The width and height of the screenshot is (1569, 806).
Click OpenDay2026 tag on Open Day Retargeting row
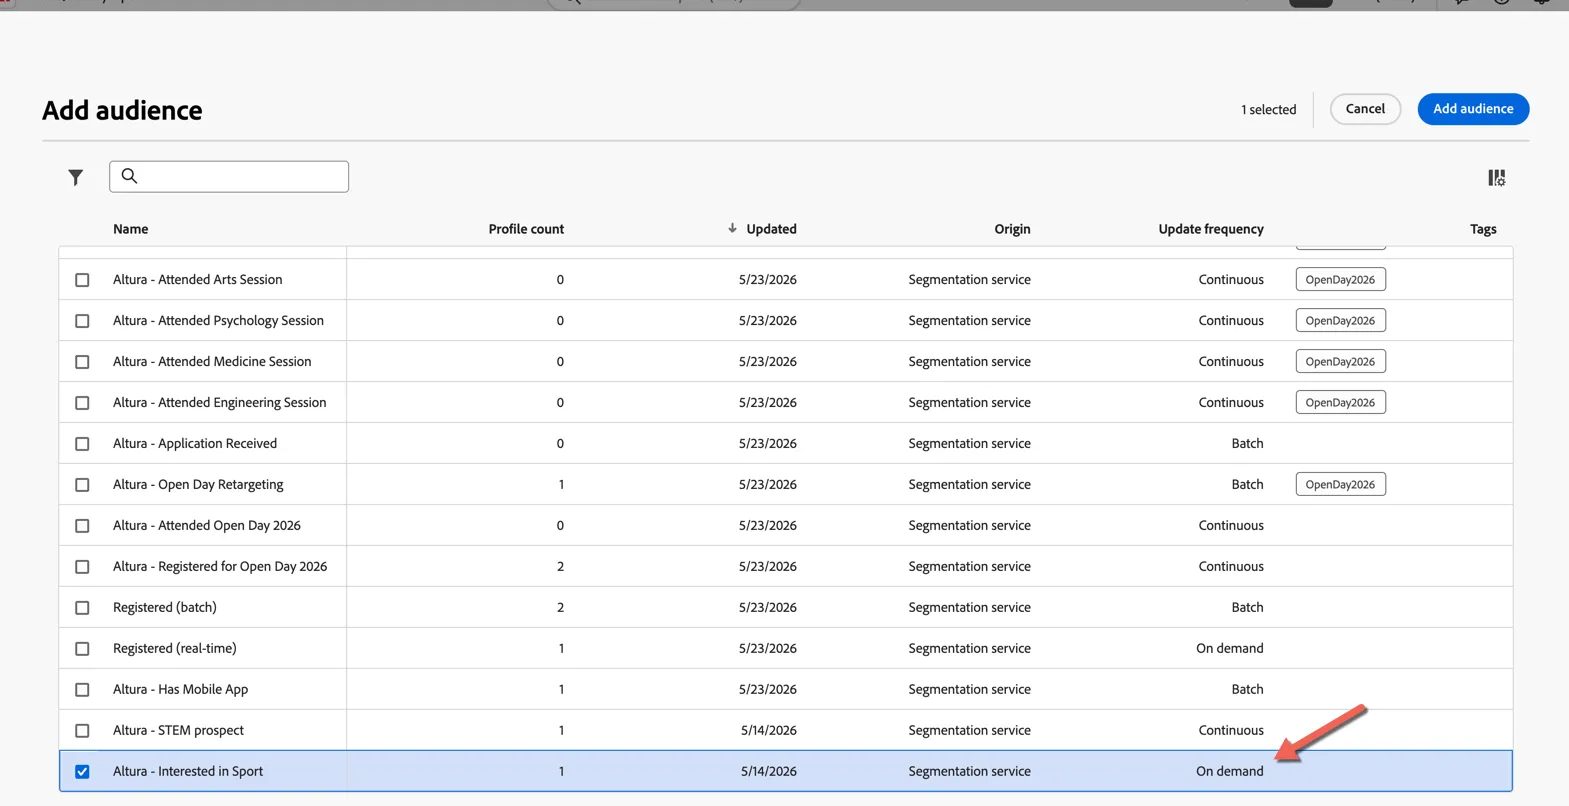pyautogui.click(x=1340, y=484)
